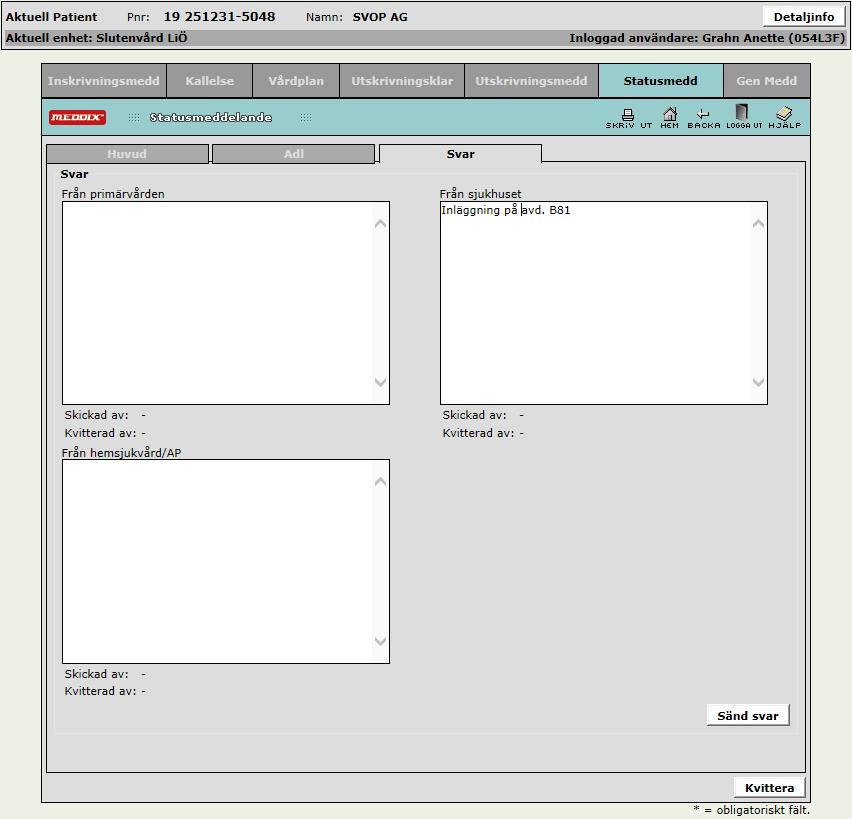The width and height of the screenshot is (852, 819).
Task: Open the Utskrivningsmedd tab
Action: [x=531, y=81]
